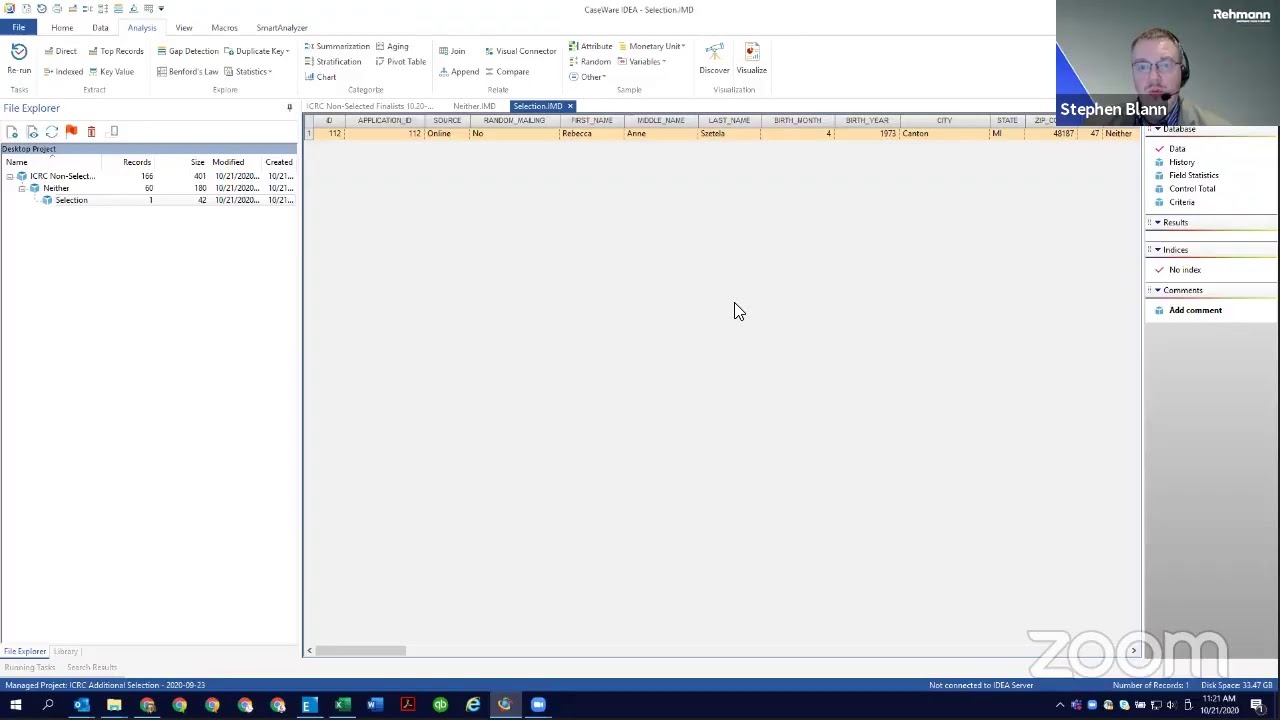Open Aging analysis

tap(392, 46)
